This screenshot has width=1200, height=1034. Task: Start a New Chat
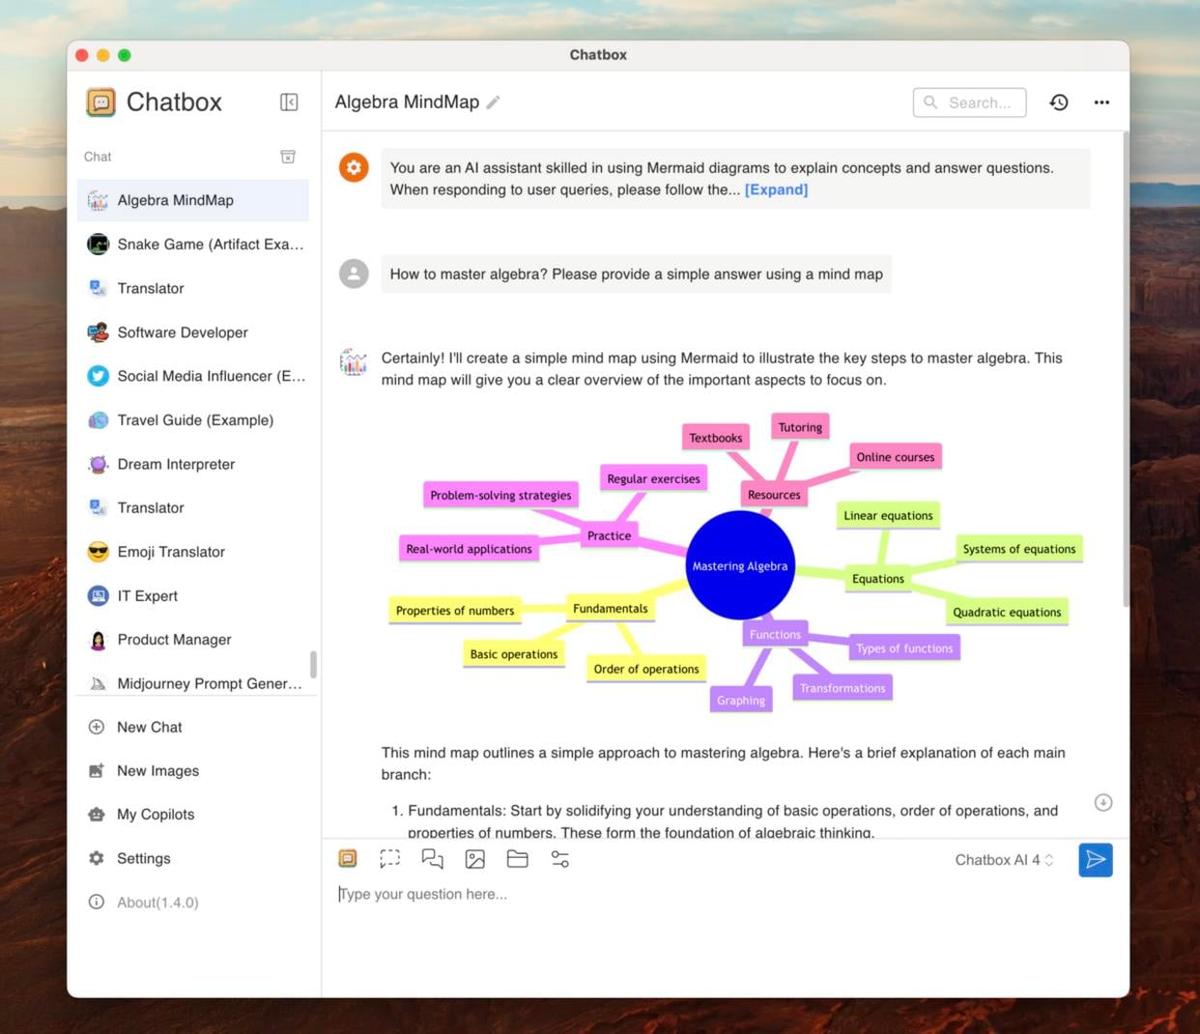point(149,727)
